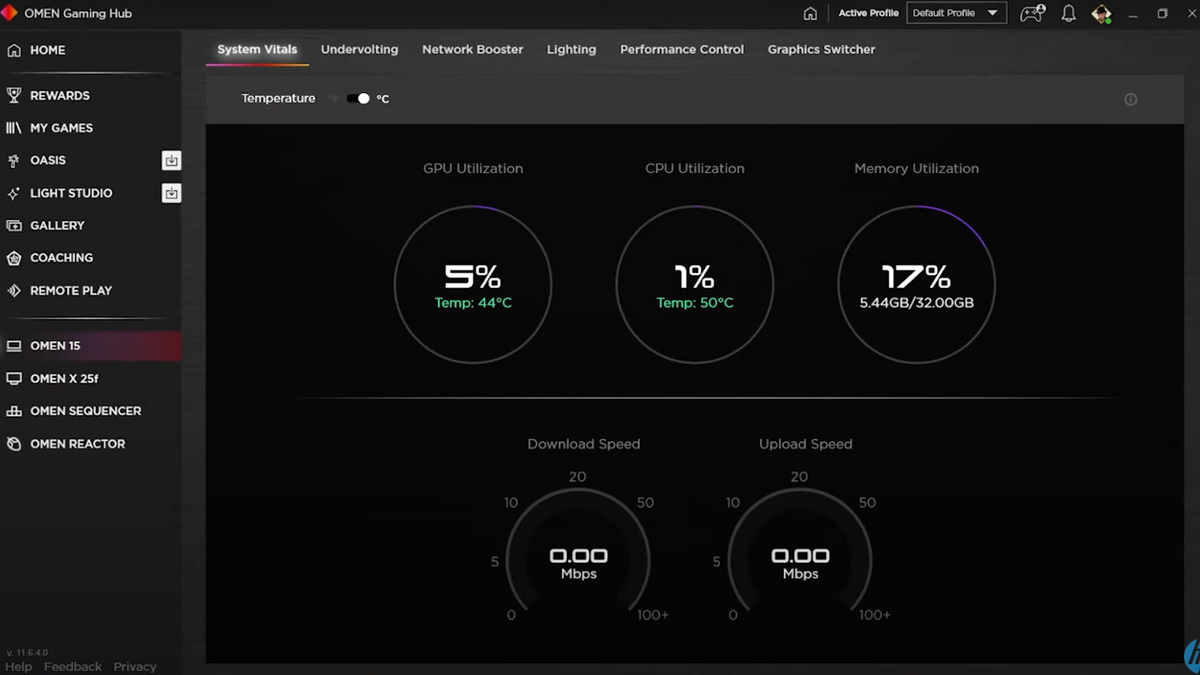Open the Graphics Switcher tab

821,49
